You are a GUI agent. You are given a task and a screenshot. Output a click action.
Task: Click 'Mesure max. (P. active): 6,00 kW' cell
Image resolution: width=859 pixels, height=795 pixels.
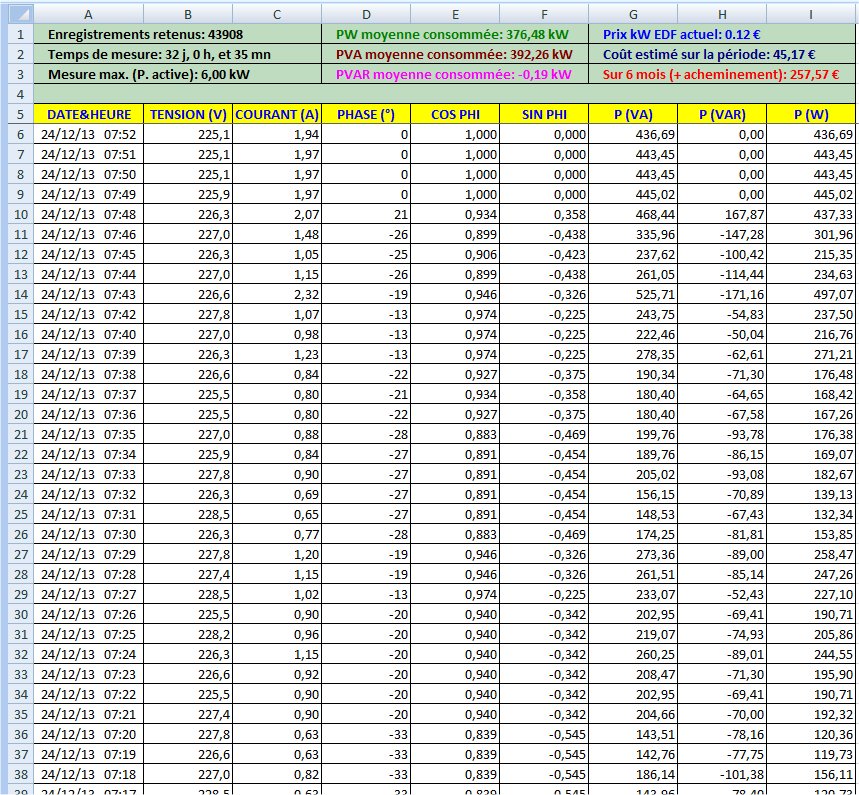click(x=177, y=75)
